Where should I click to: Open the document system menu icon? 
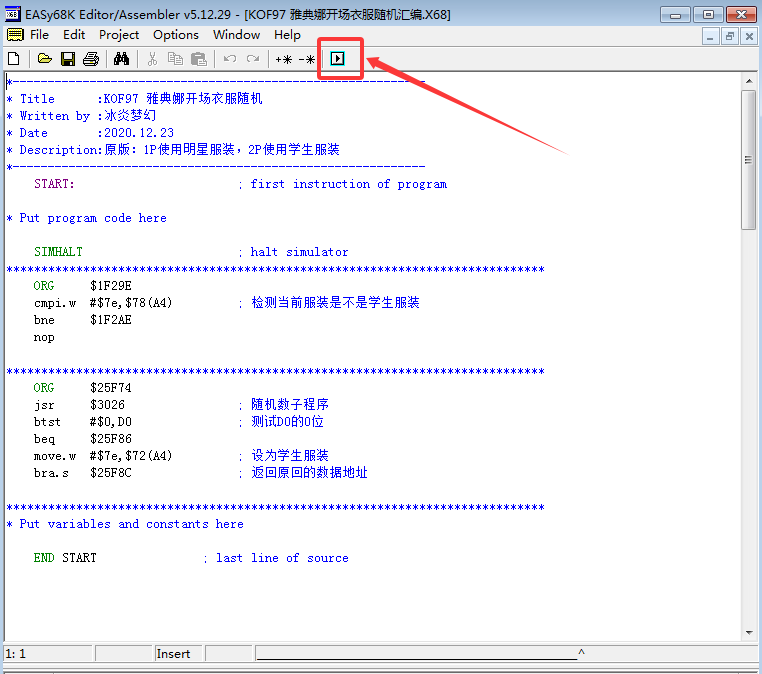[x=15, y=35]
